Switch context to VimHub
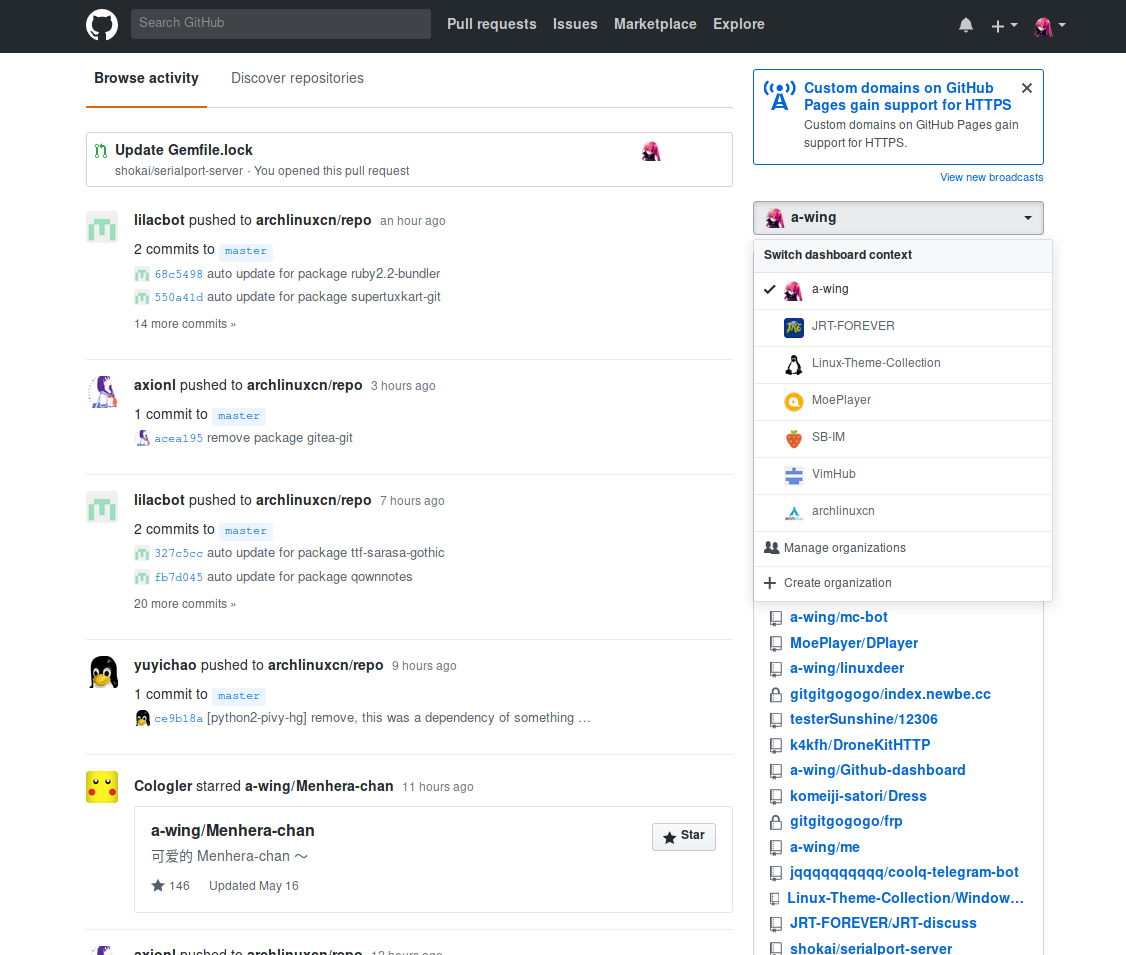1126x955 pixels. (903, 475)
